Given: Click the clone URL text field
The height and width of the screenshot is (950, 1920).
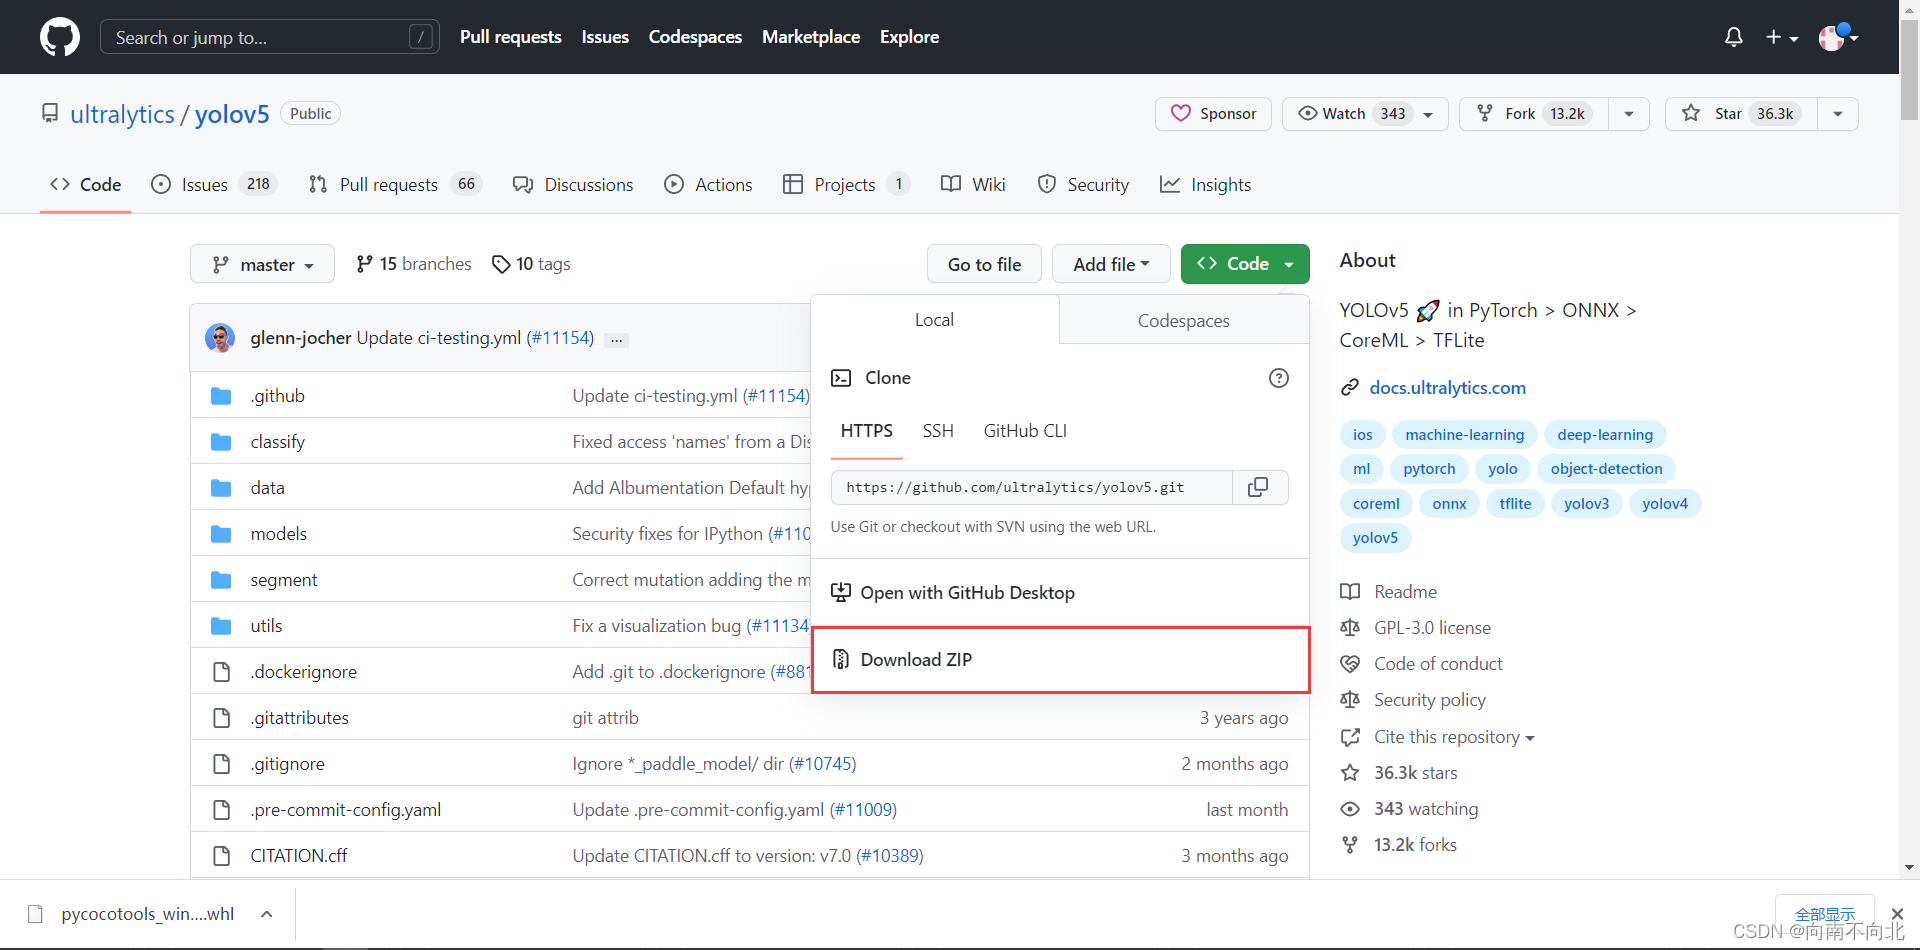Looking at the screenshot, I should tap(1032, 487).
